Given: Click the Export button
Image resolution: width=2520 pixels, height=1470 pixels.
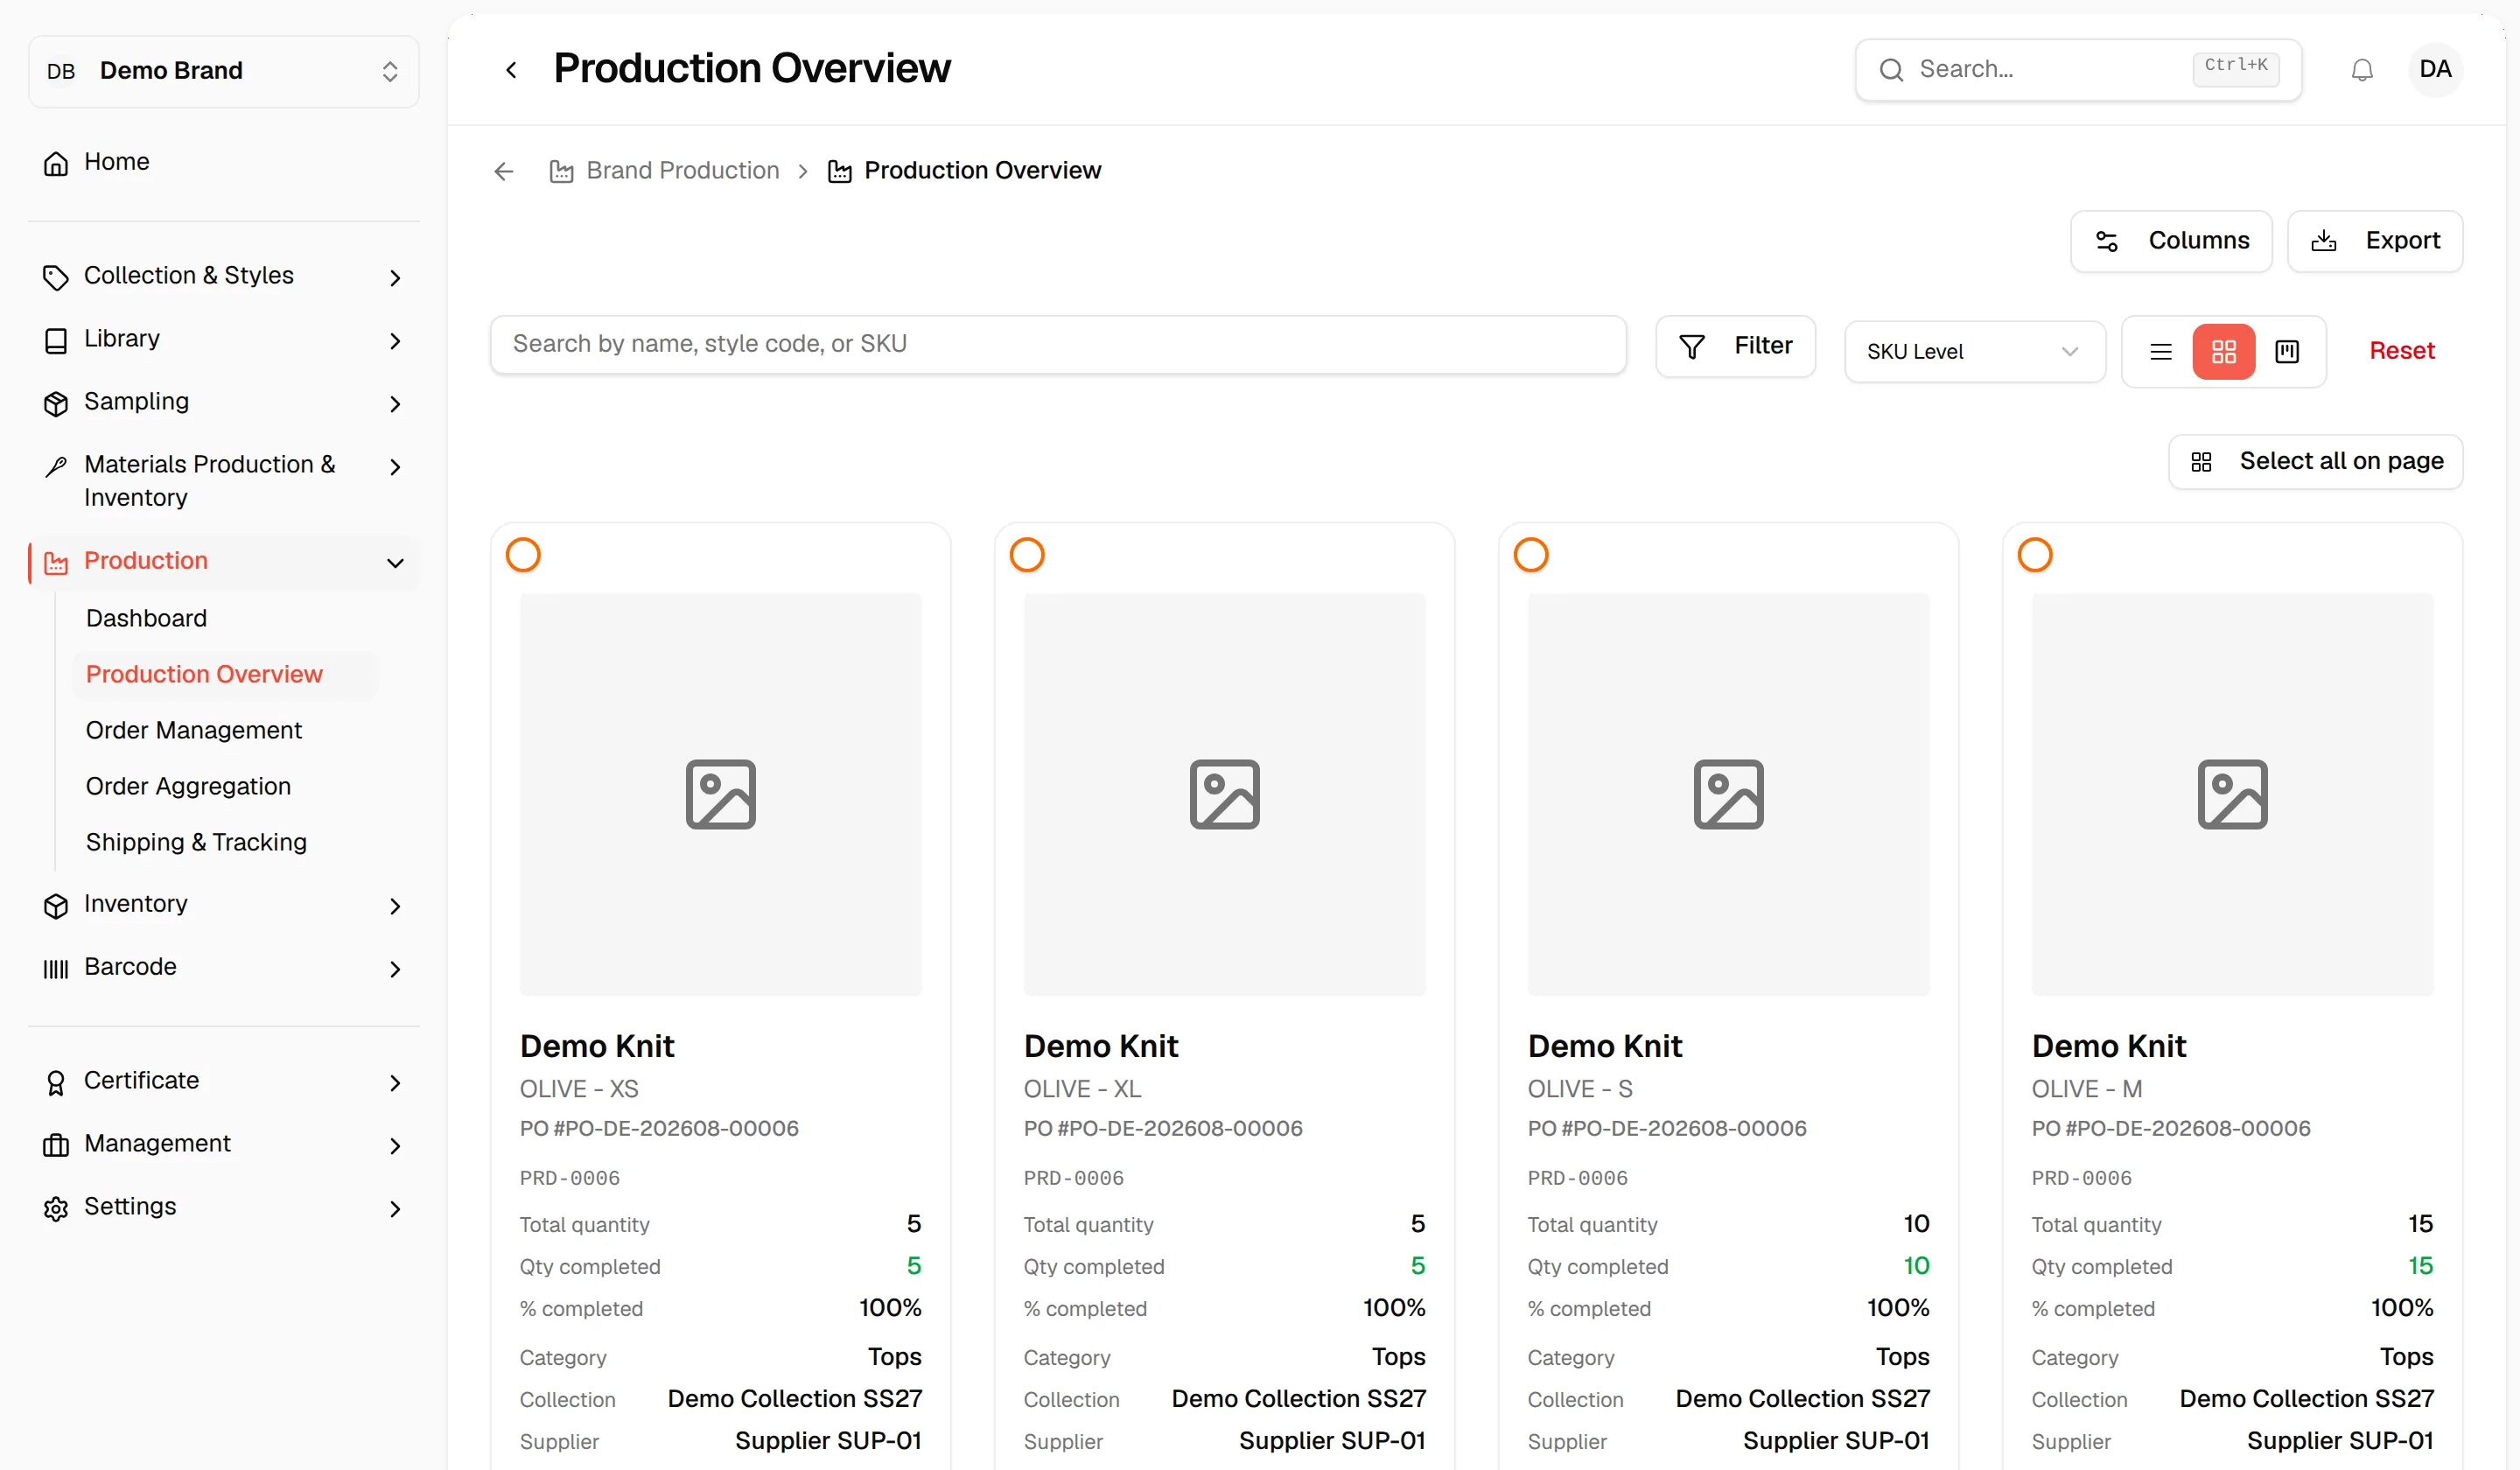Looking at the screenshot, I should pos(2375,241).
